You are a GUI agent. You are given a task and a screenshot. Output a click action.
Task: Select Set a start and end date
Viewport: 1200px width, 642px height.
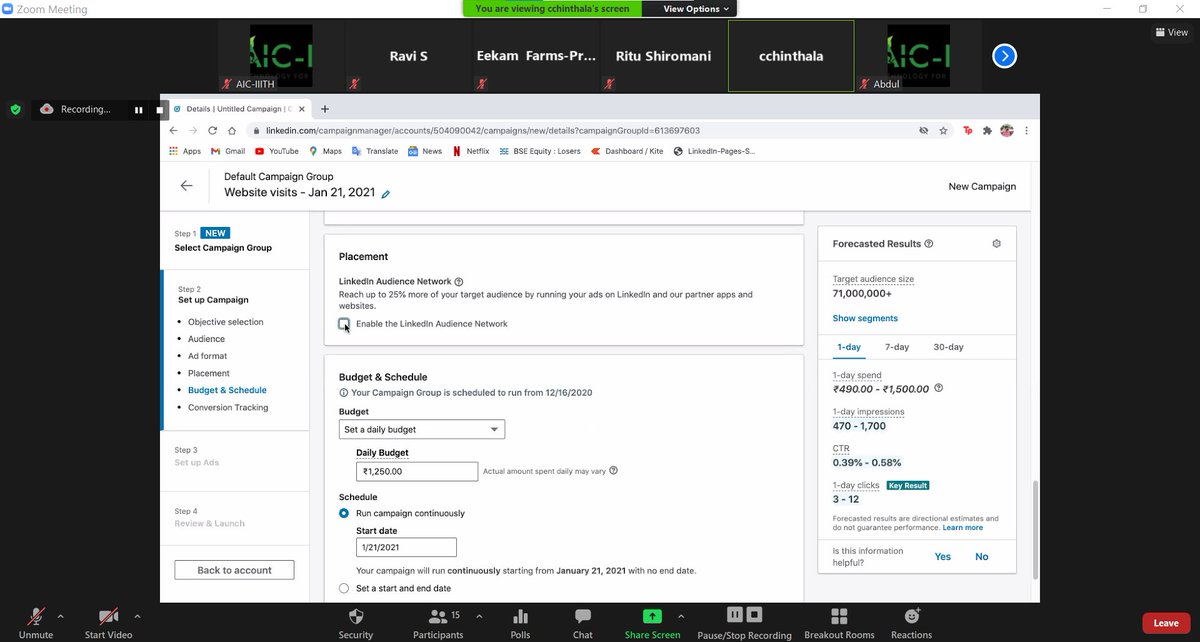[344, 588]
